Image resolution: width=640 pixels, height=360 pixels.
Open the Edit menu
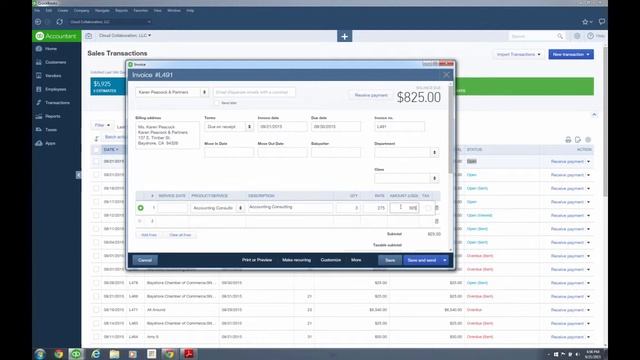pyautogui.click(x=49, y=10)
